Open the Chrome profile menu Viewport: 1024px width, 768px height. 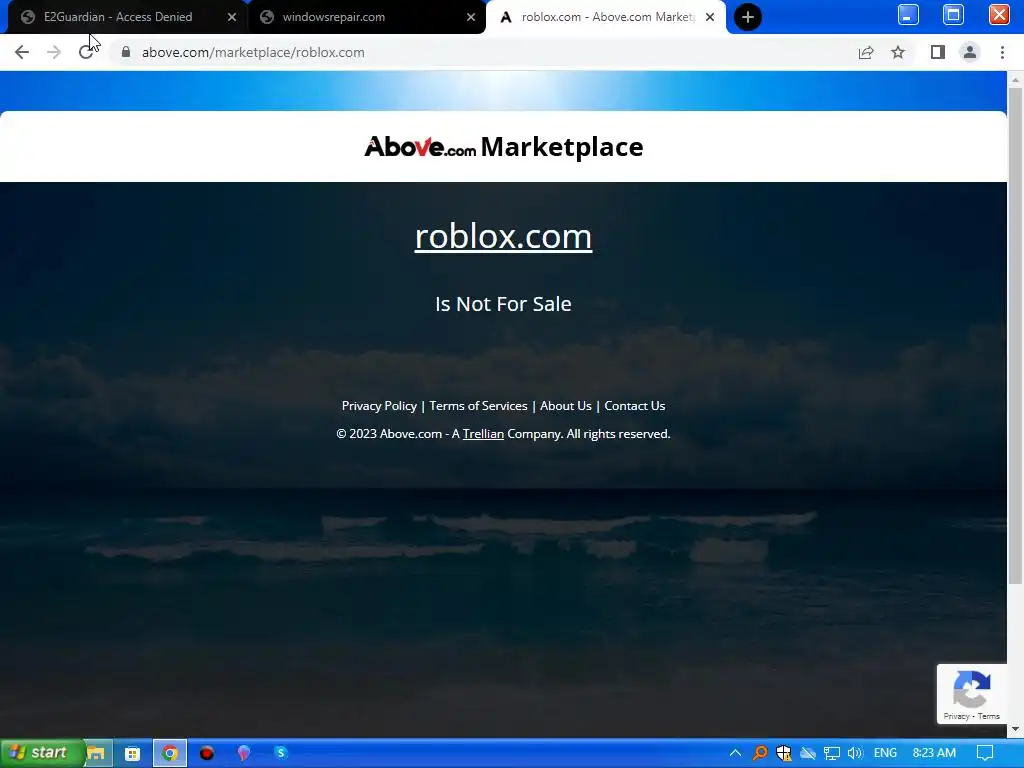(x=970, y=52)
